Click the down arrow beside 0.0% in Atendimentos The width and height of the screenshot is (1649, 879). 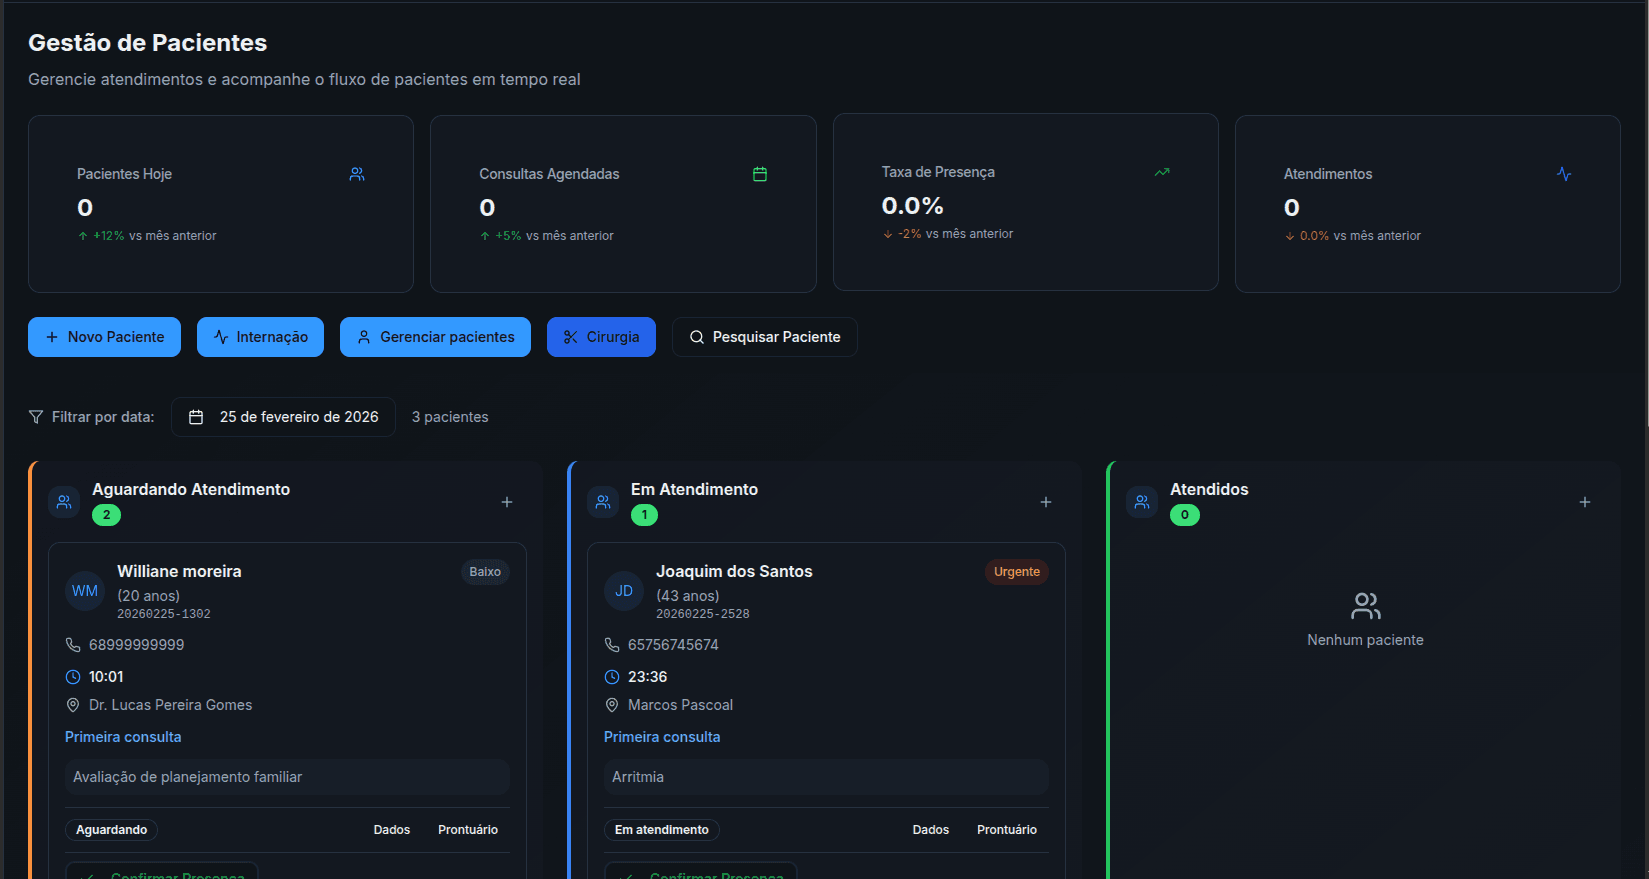[x=1290, y=236]
